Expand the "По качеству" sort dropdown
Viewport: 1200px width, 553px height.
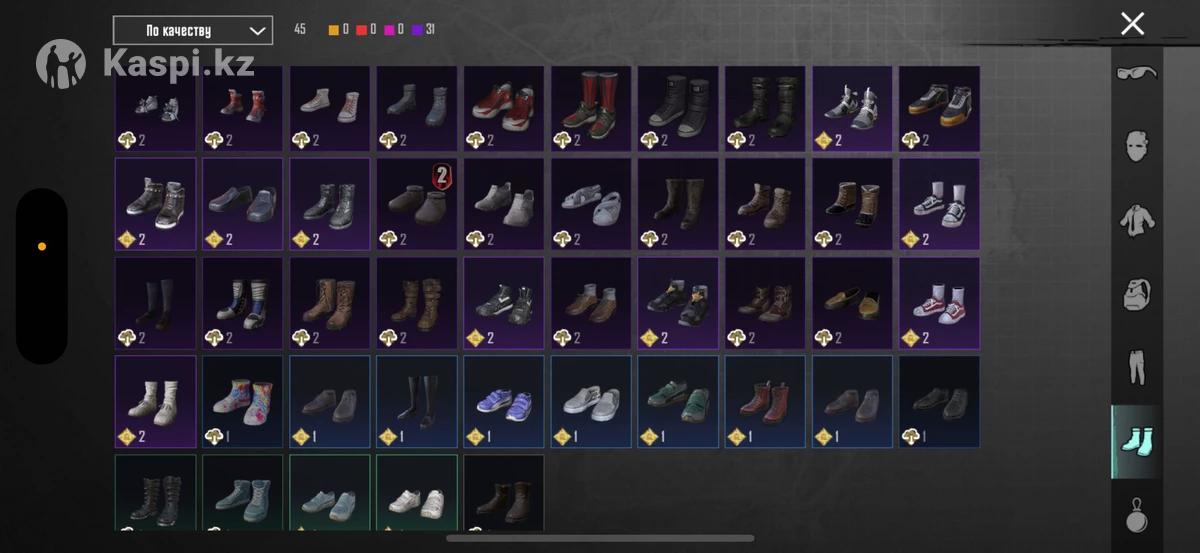[193, 30]
